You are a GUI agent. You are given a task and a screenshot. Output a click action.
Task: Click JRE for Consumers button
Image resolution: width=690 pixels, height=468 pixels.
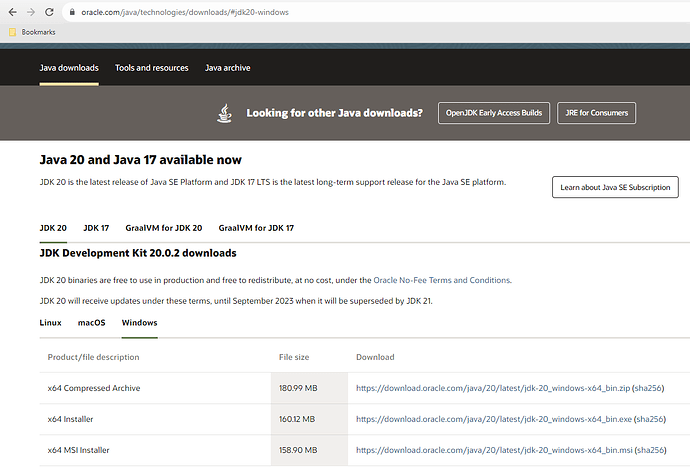596,113
